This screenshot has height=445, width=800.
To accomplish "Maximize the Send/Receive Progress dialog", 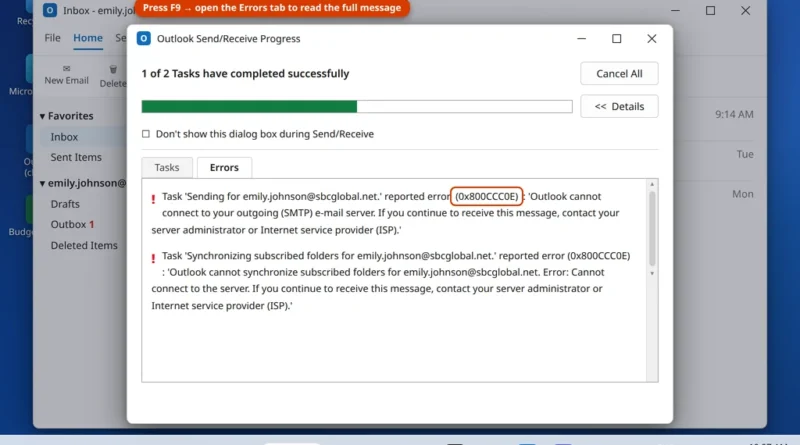I will point(616,38).
